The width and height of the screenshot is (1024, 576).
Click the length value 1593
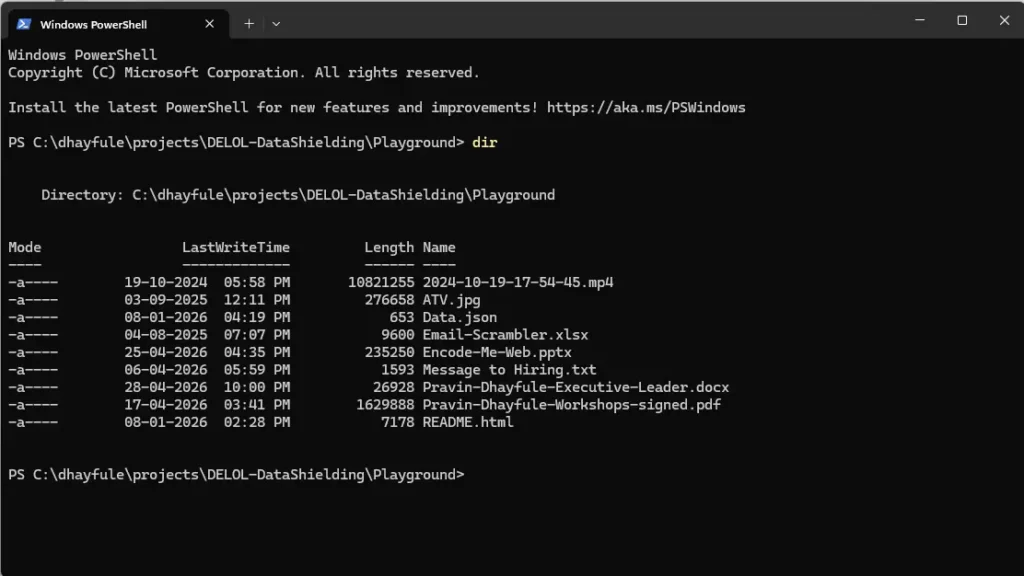[398, 370]
